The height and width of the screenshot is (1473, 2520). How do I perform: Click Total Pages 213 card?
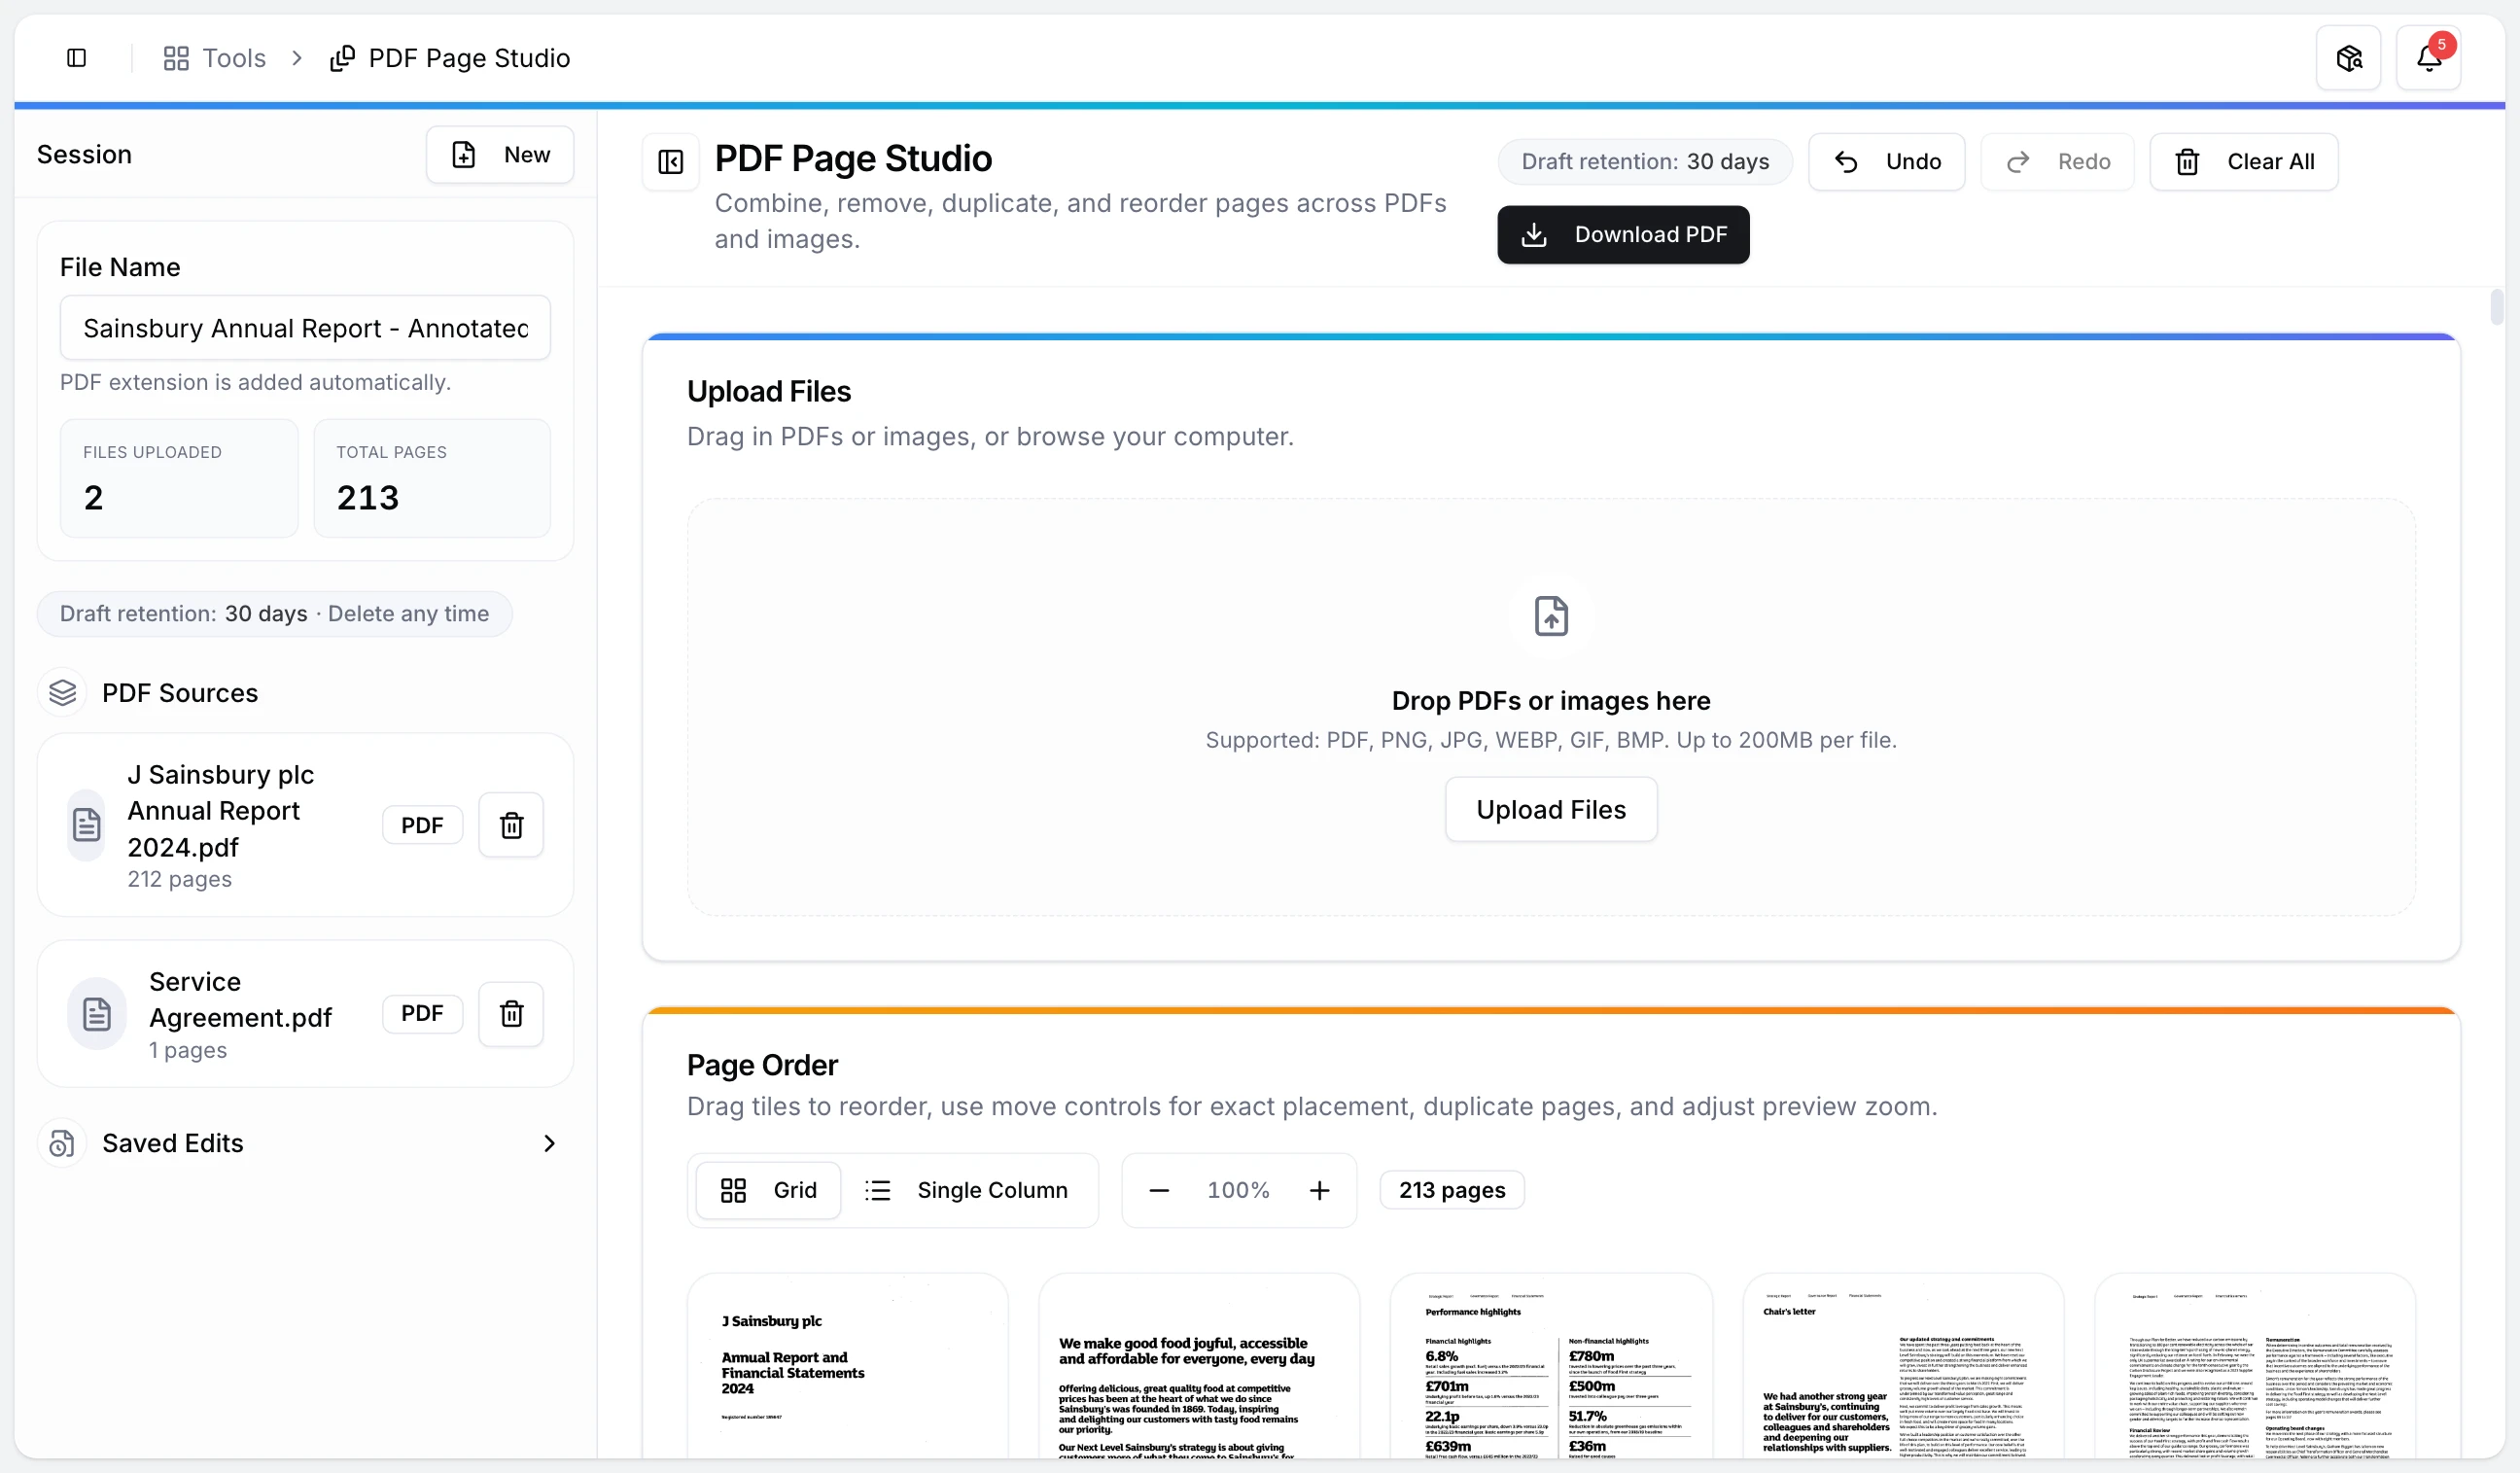point(432,478)
